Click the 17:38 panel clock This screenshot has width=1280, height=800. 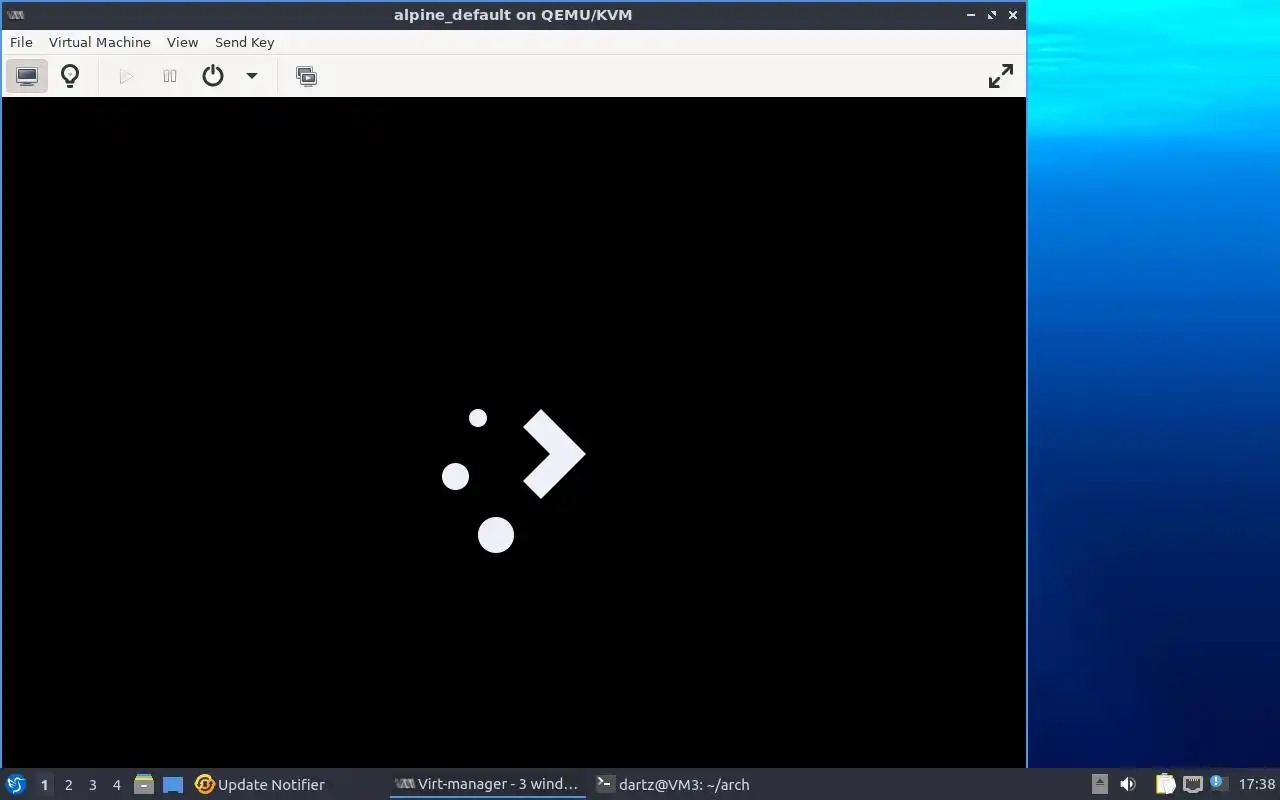[1256, 785]
